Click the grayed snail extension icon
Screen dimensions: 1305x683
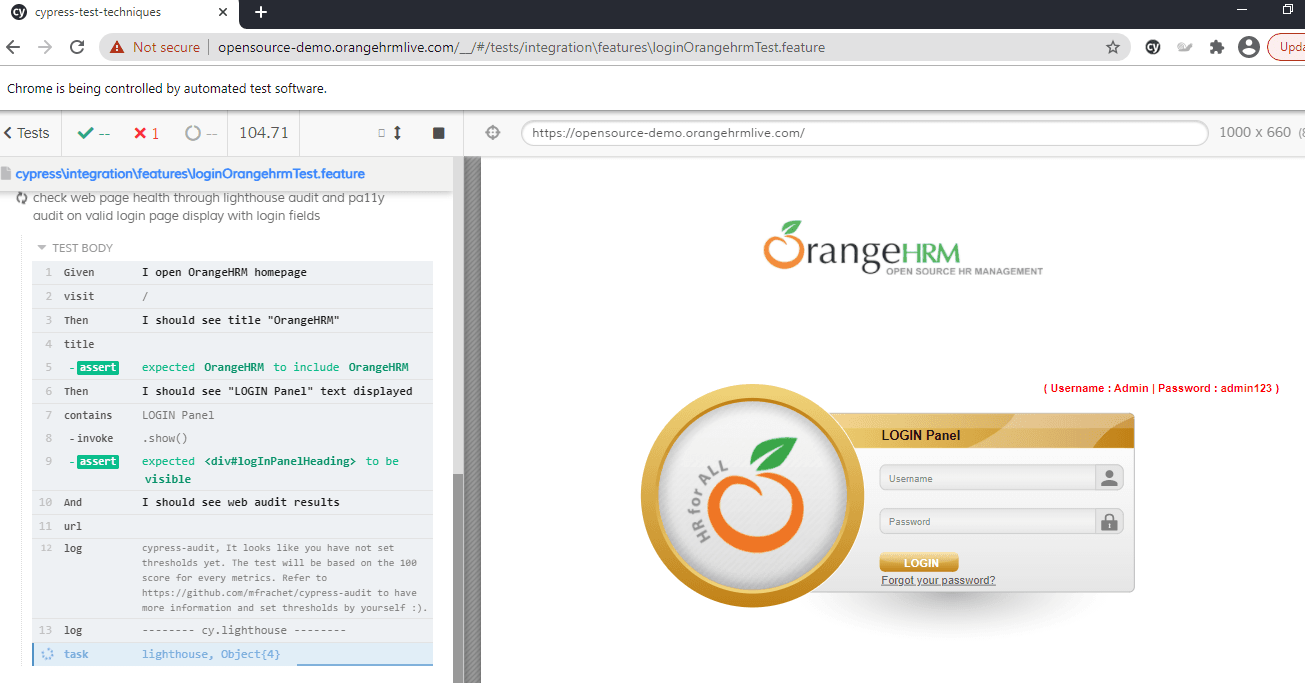[1185, 47]
